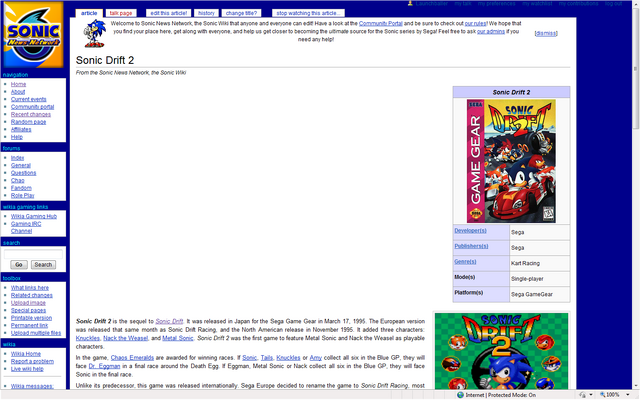
Task: Open 'Permanent link' in toolbox
Action: click(x=29, y=326)
